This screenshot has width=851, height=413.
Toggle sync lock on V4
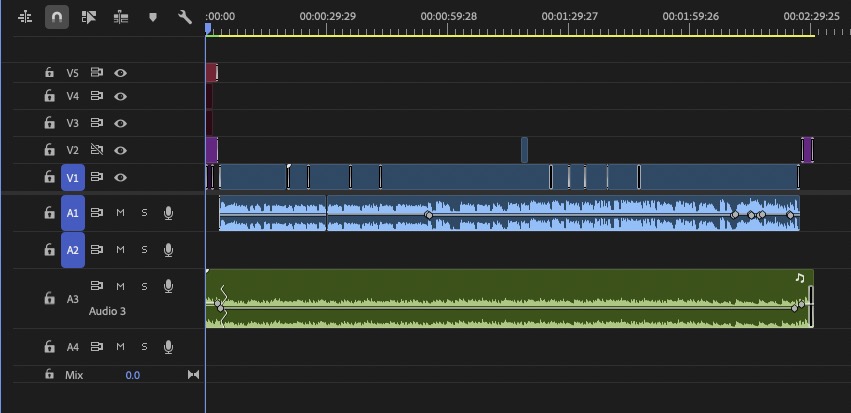coord(97,96)
